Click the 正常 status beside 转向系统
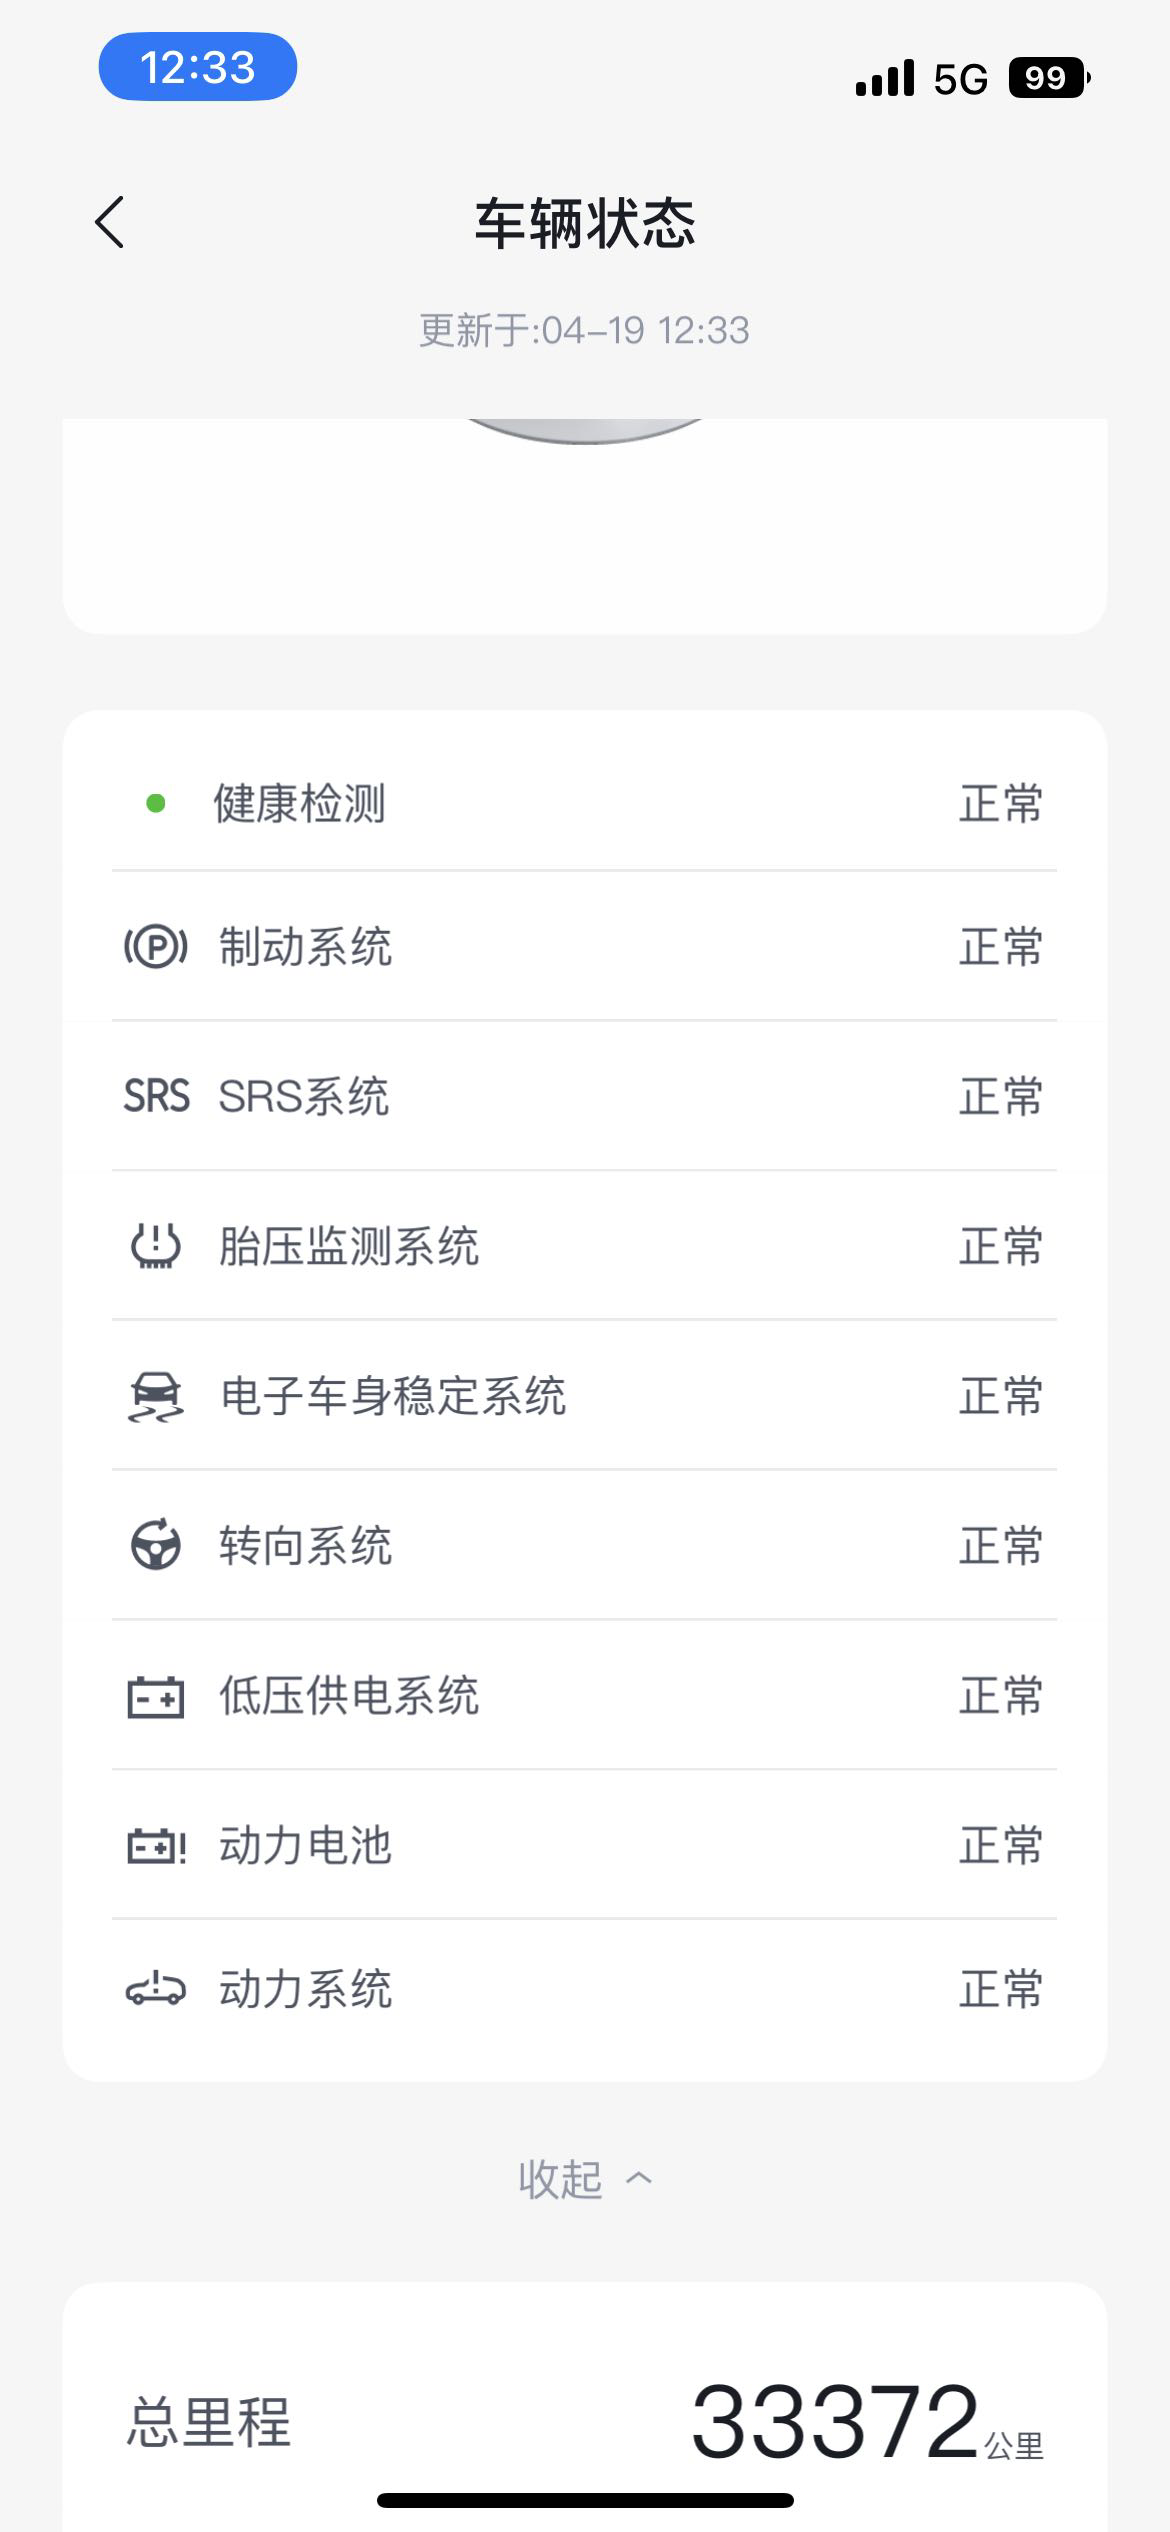Viewport: 1170px width, 2532px height. click(1000, 1545)
